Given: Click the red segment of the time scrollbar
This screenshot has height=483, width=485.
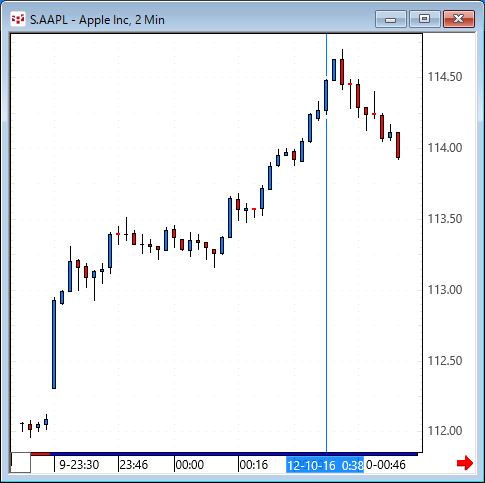Looking at the screenshot, I should pos(40,454).
